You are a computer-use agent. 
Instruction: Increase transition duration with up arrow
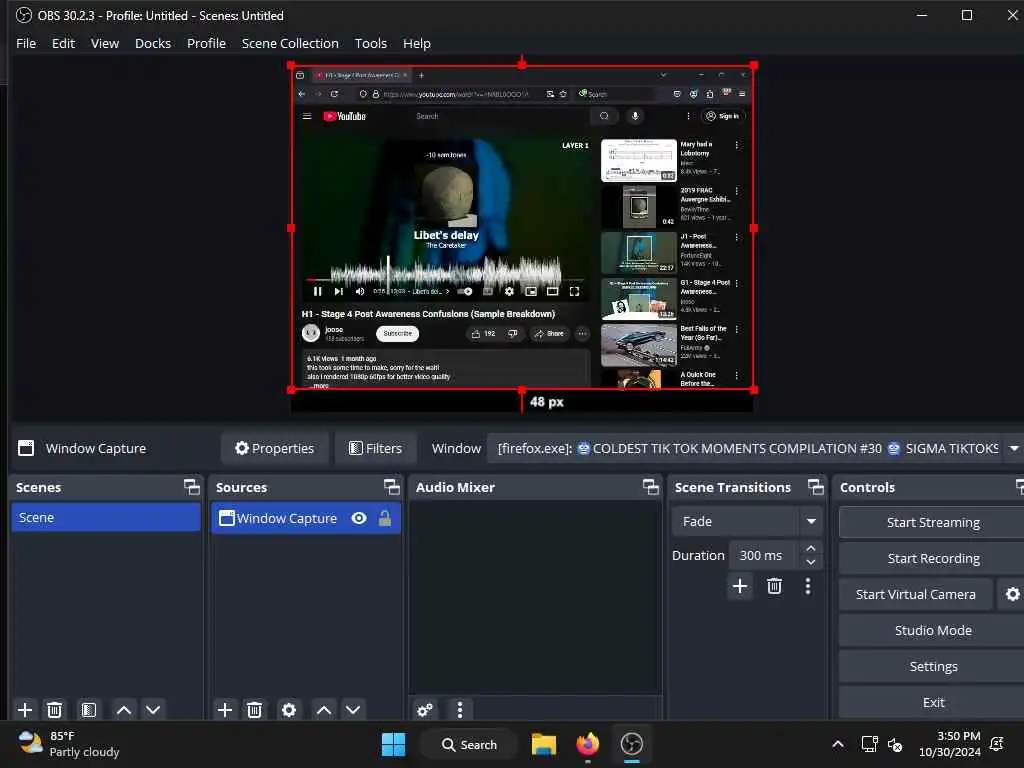point(811,548)
